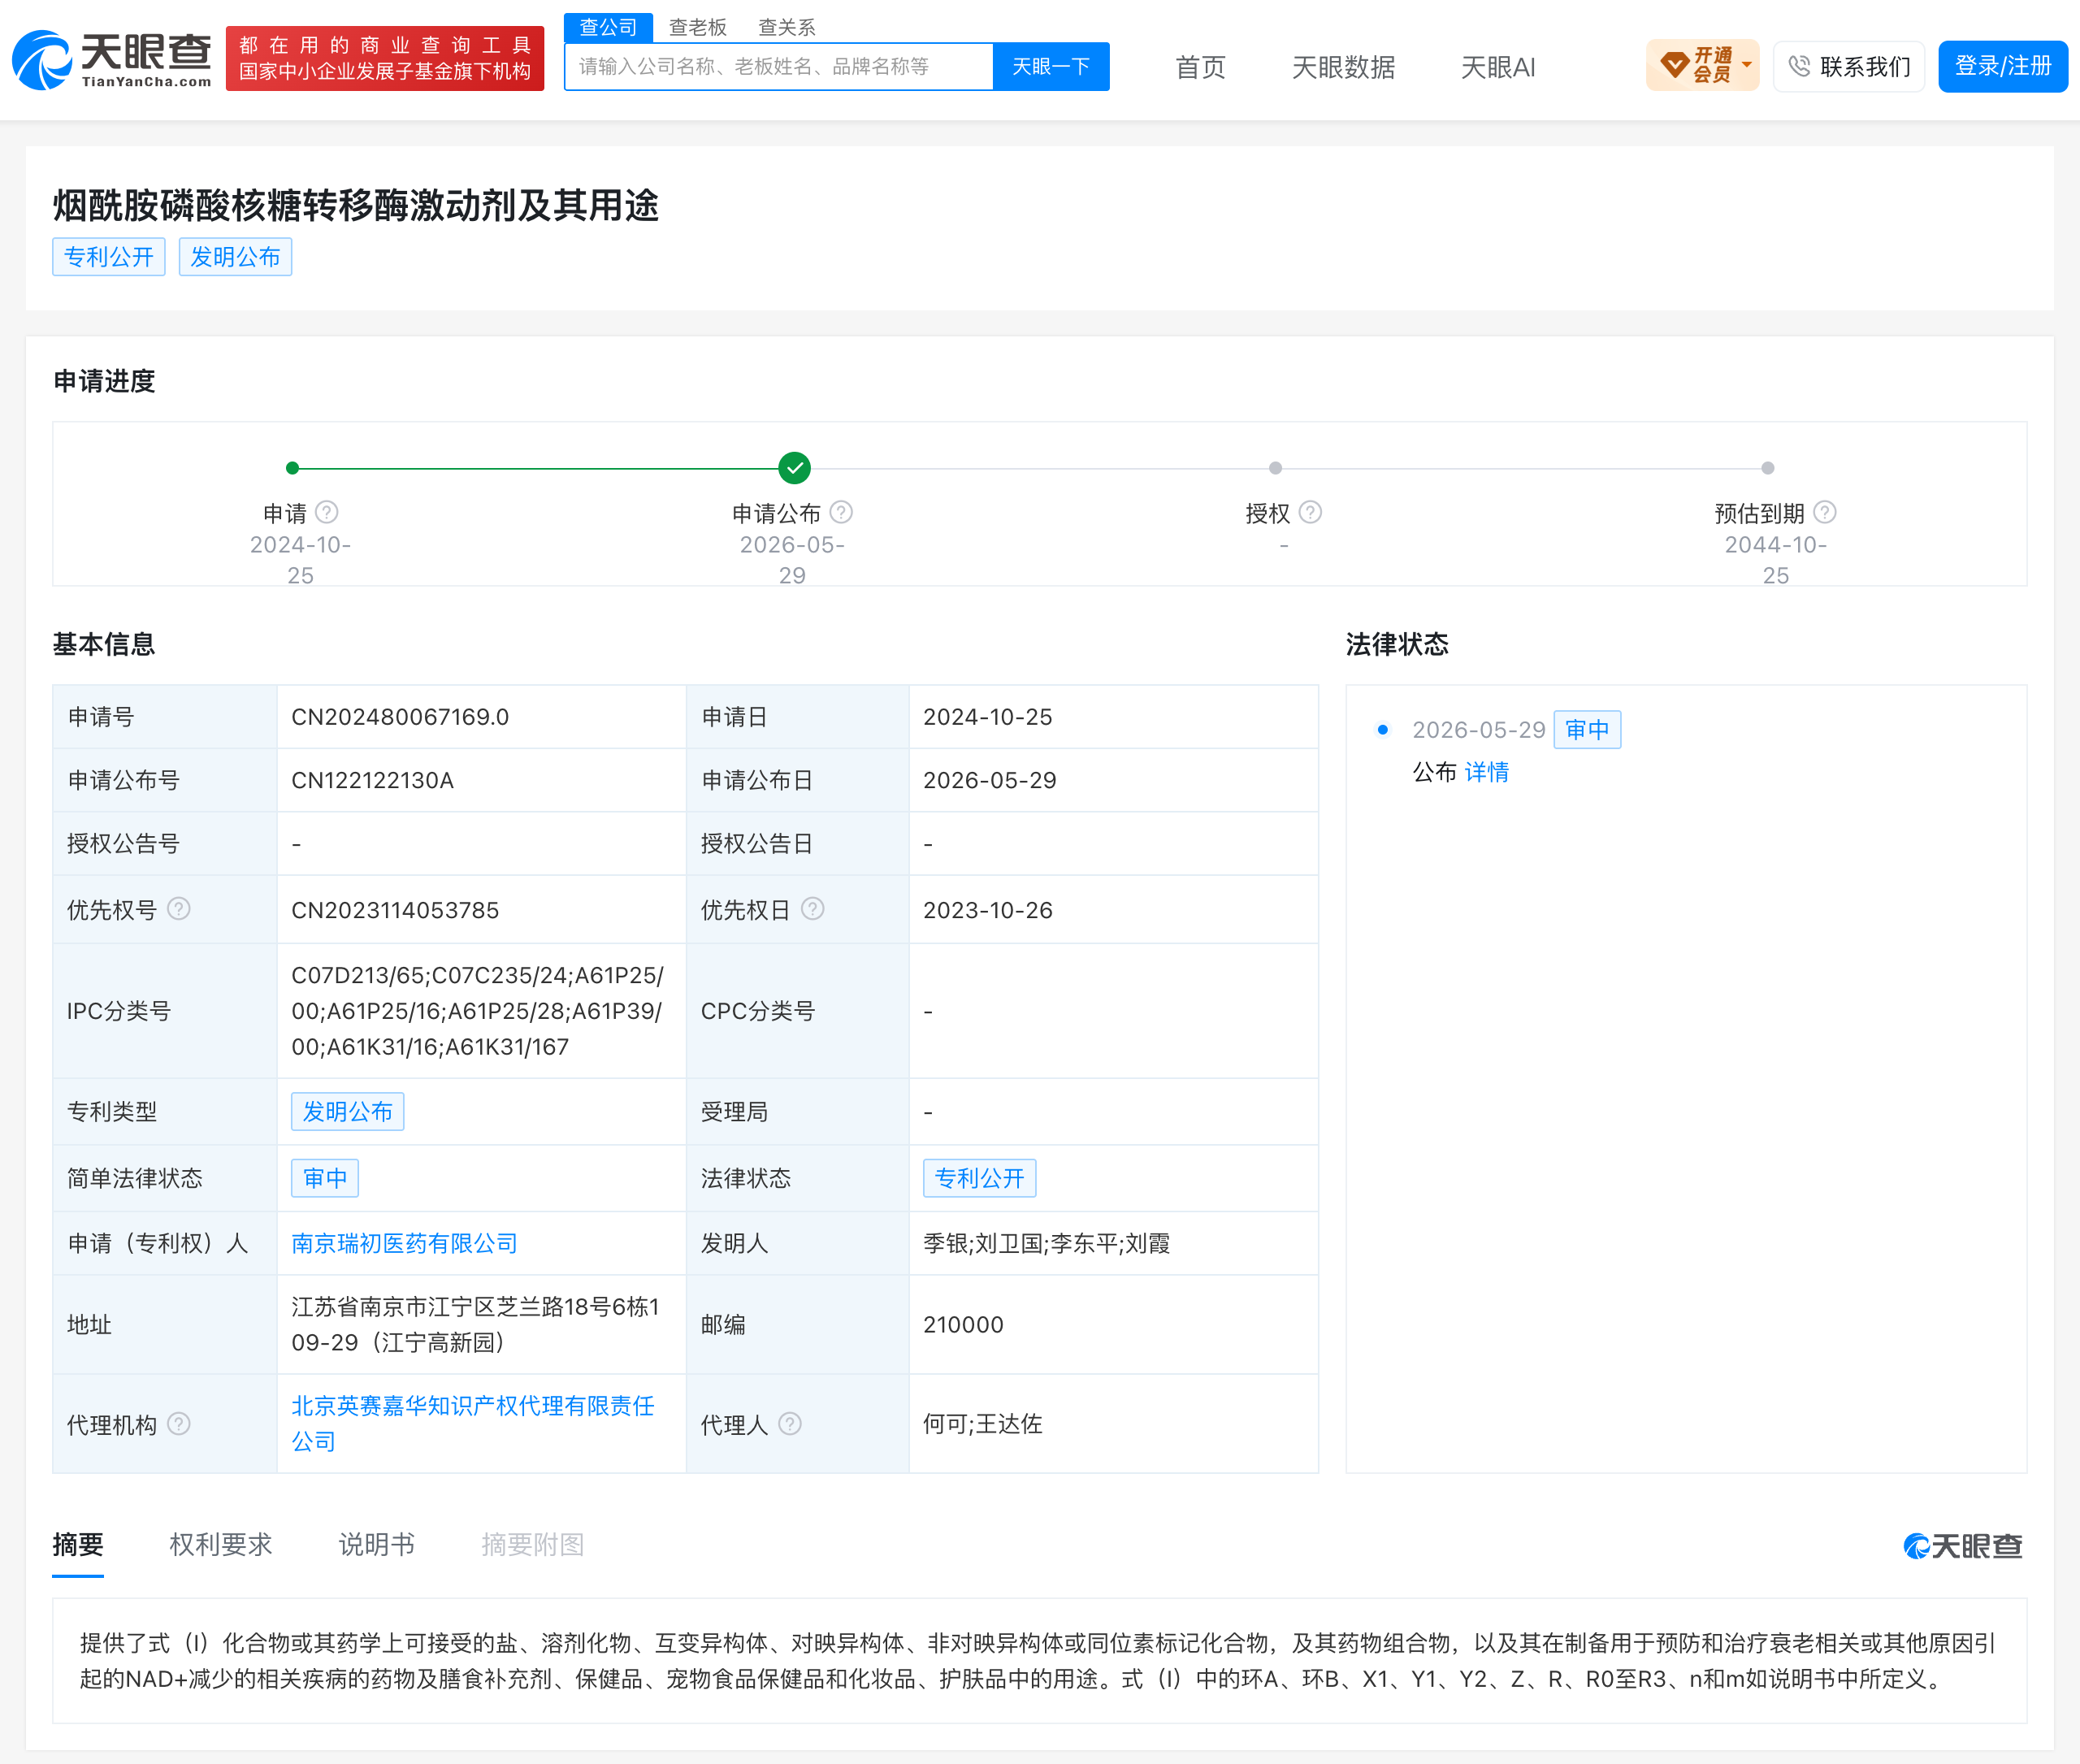
Task: Click 联系我们 button
Action: 1849,66
